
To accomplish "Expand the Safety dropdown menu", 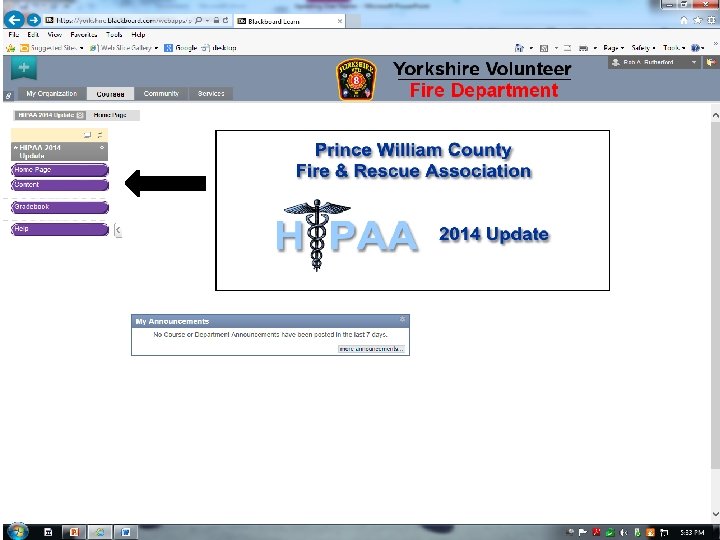I will point(643,48).
